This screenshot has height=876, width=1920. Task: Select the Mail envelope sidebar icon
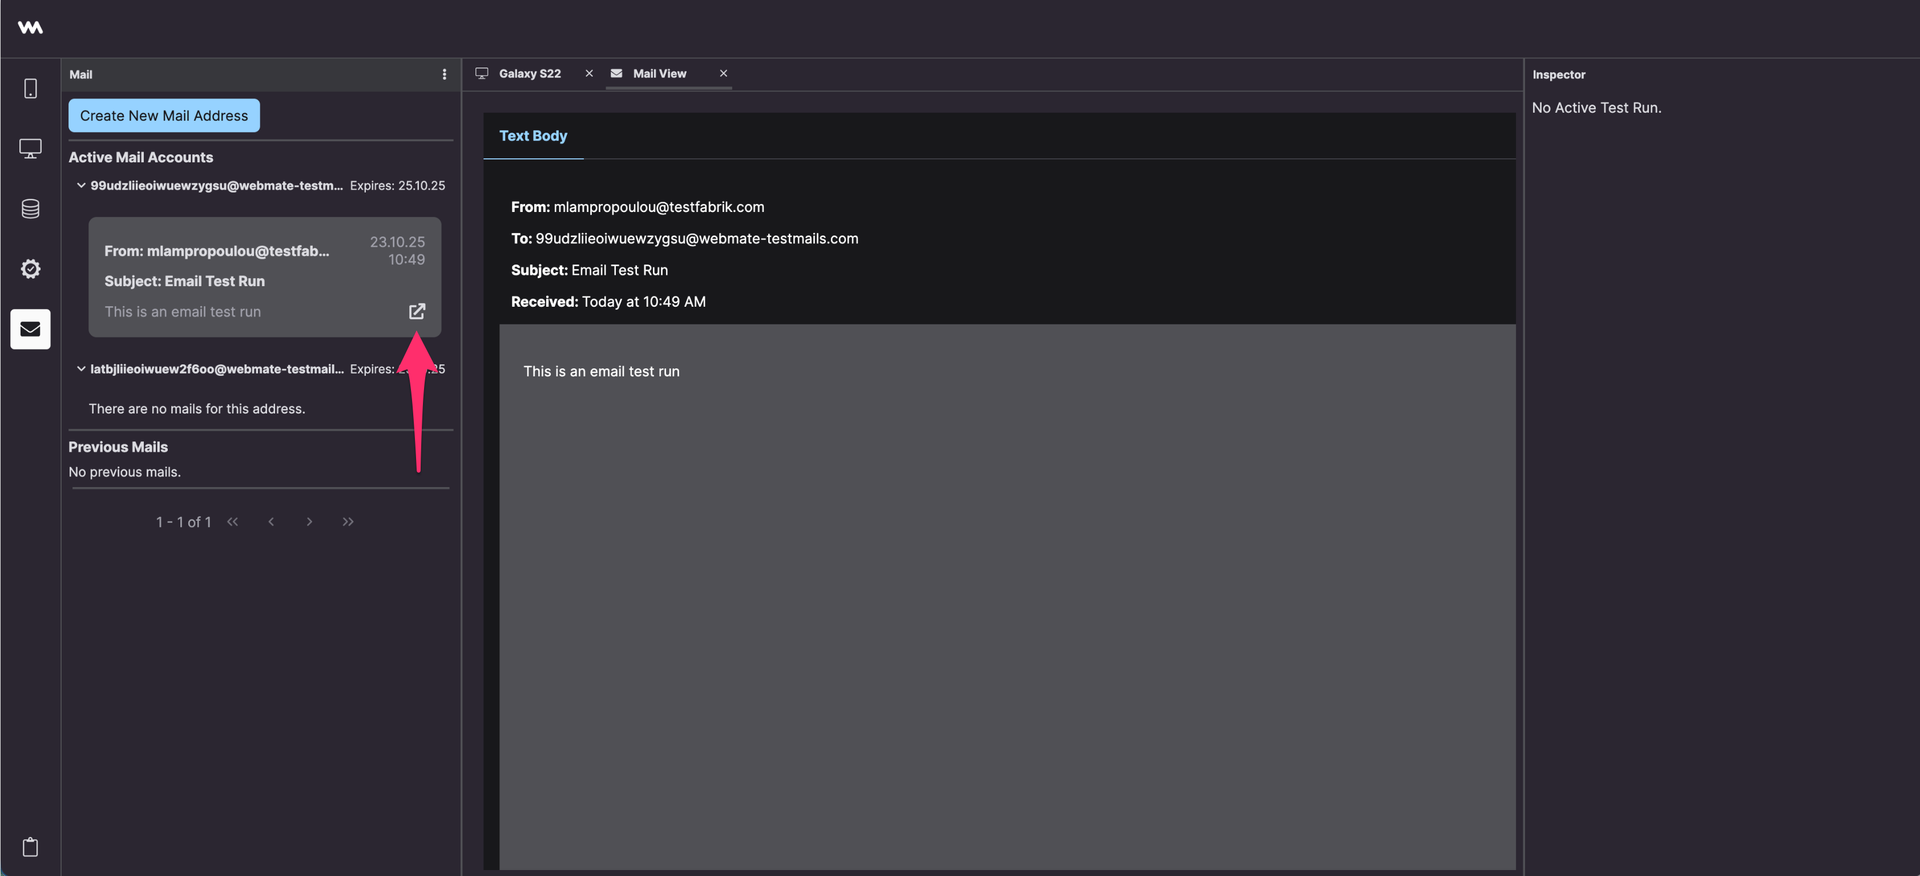point(30,329)
